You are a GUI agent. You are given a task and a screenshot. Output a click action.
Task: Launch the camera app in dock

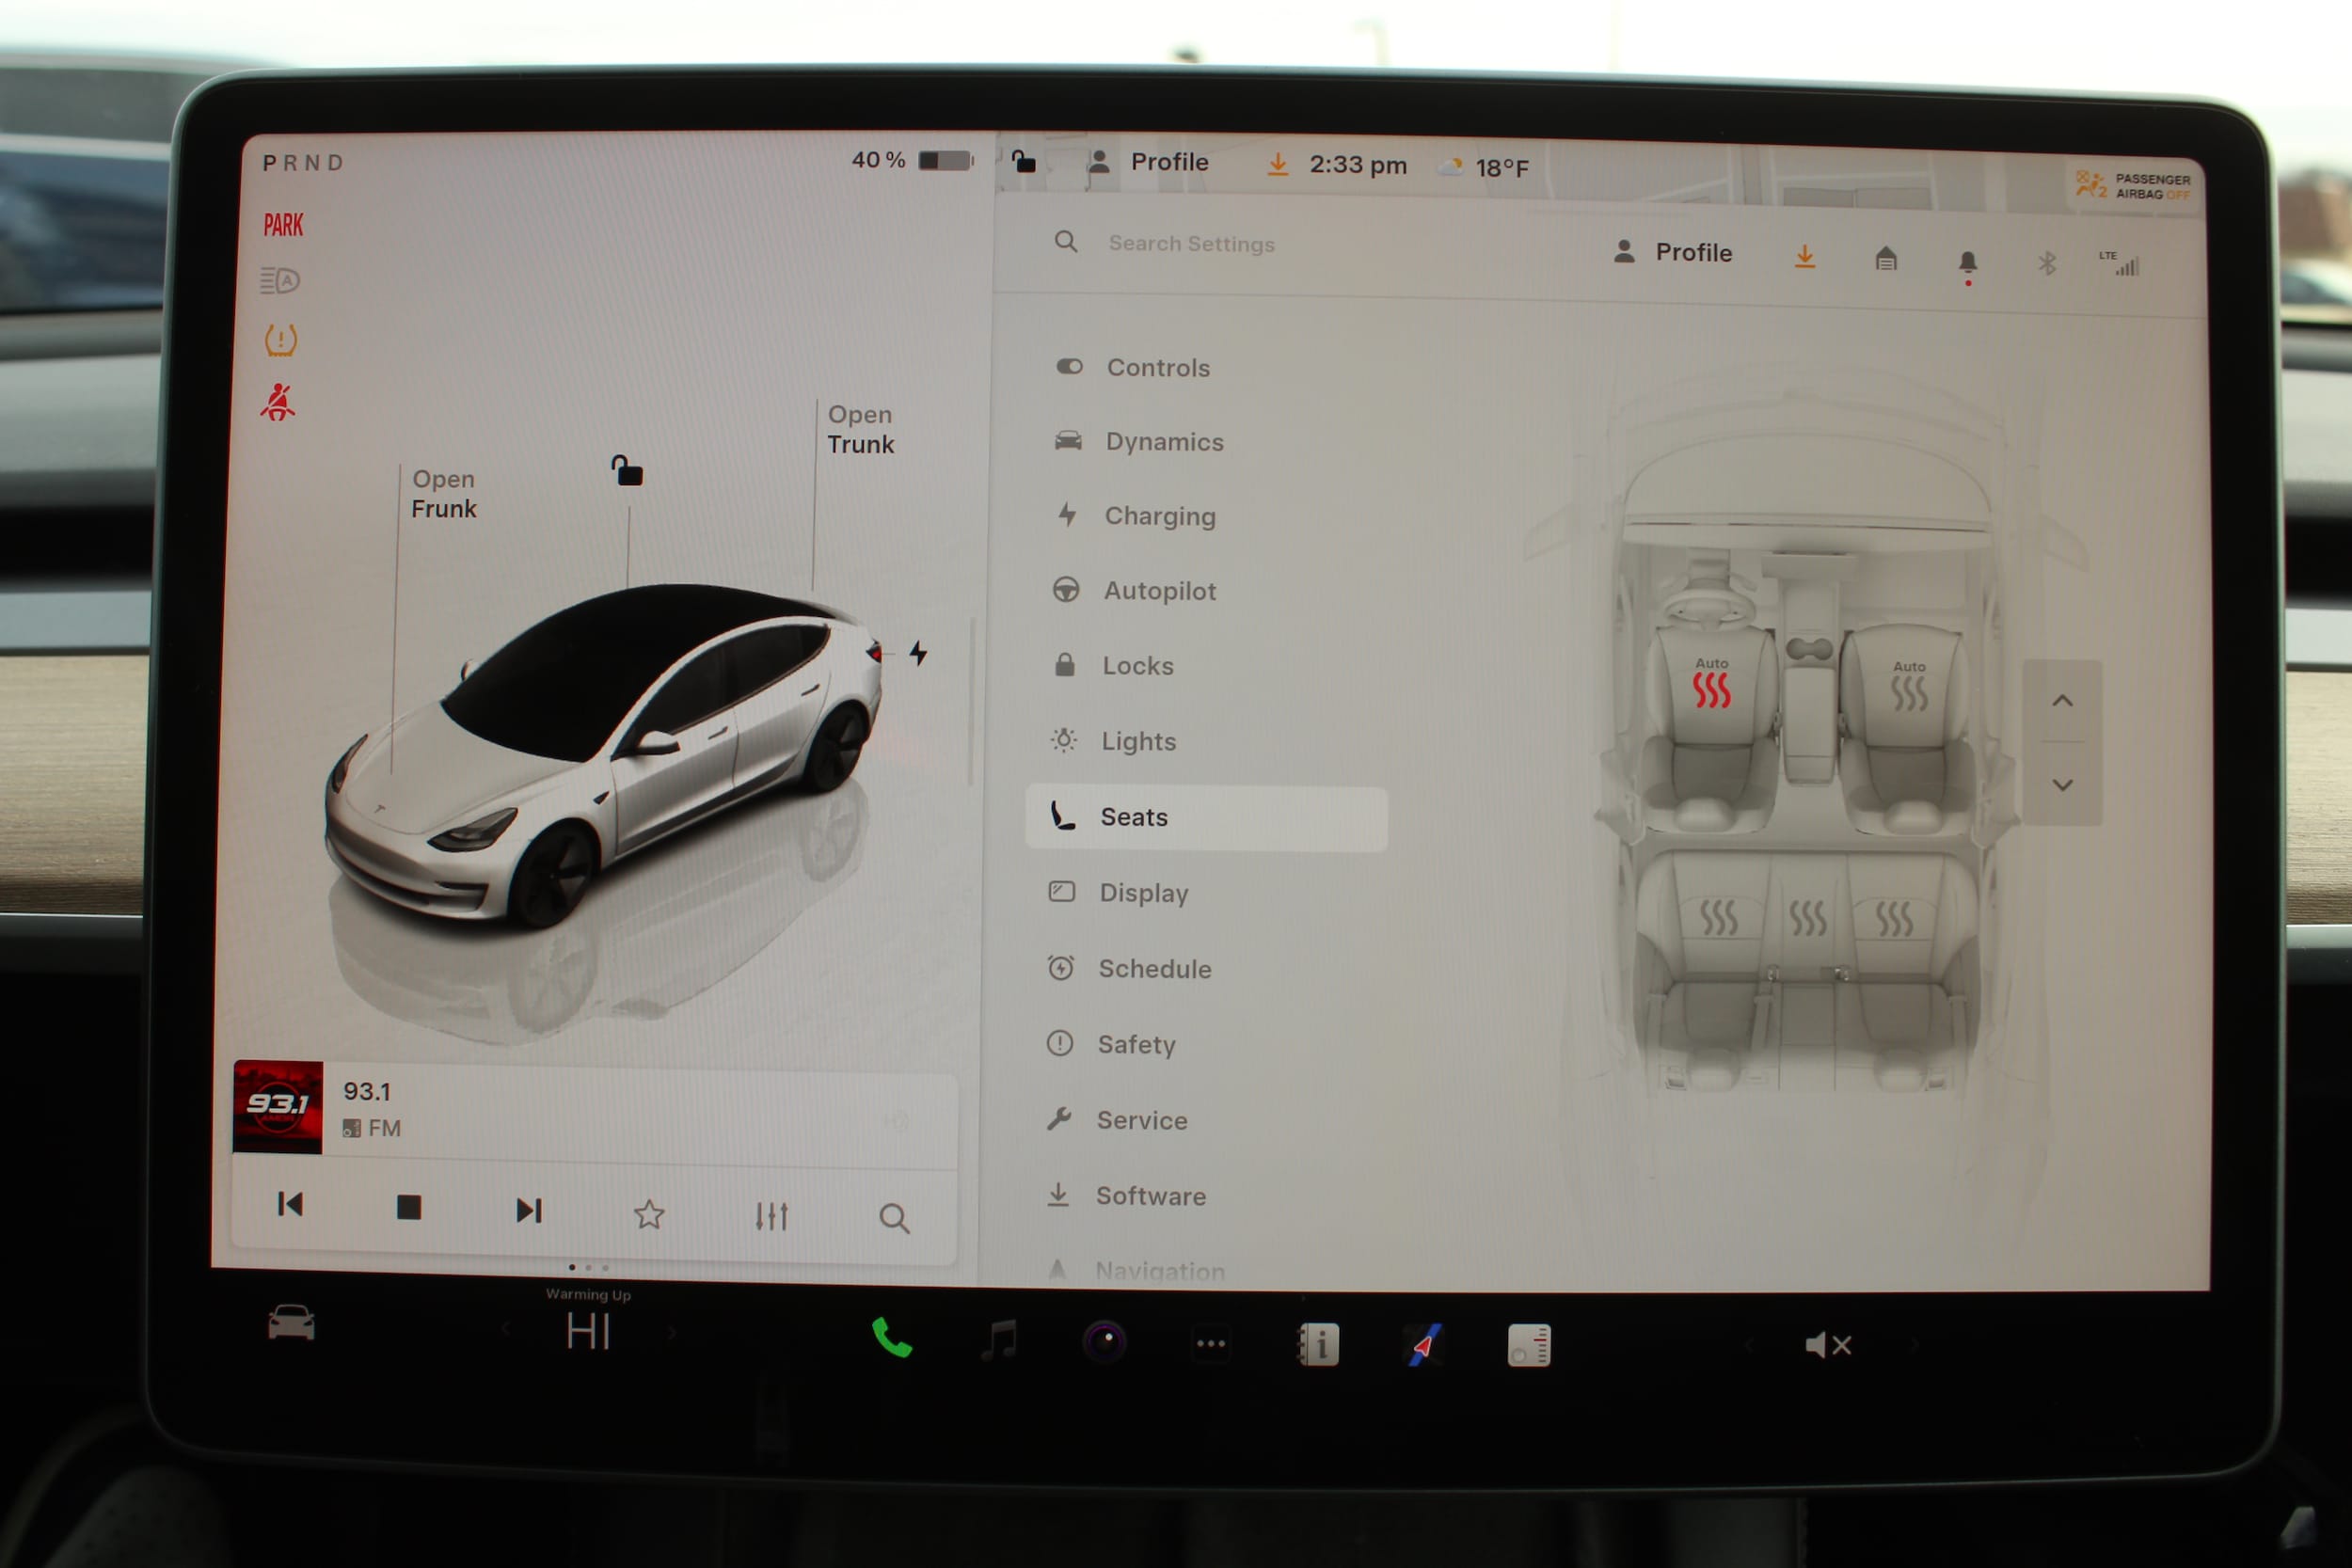pos(1105,1342)
